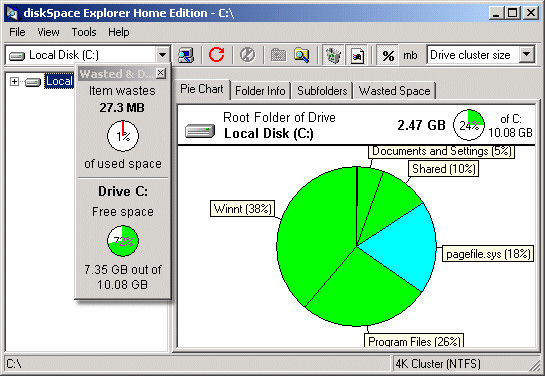
Task: Click the red refresh arrow icon
Action: [x=216, y=55]
